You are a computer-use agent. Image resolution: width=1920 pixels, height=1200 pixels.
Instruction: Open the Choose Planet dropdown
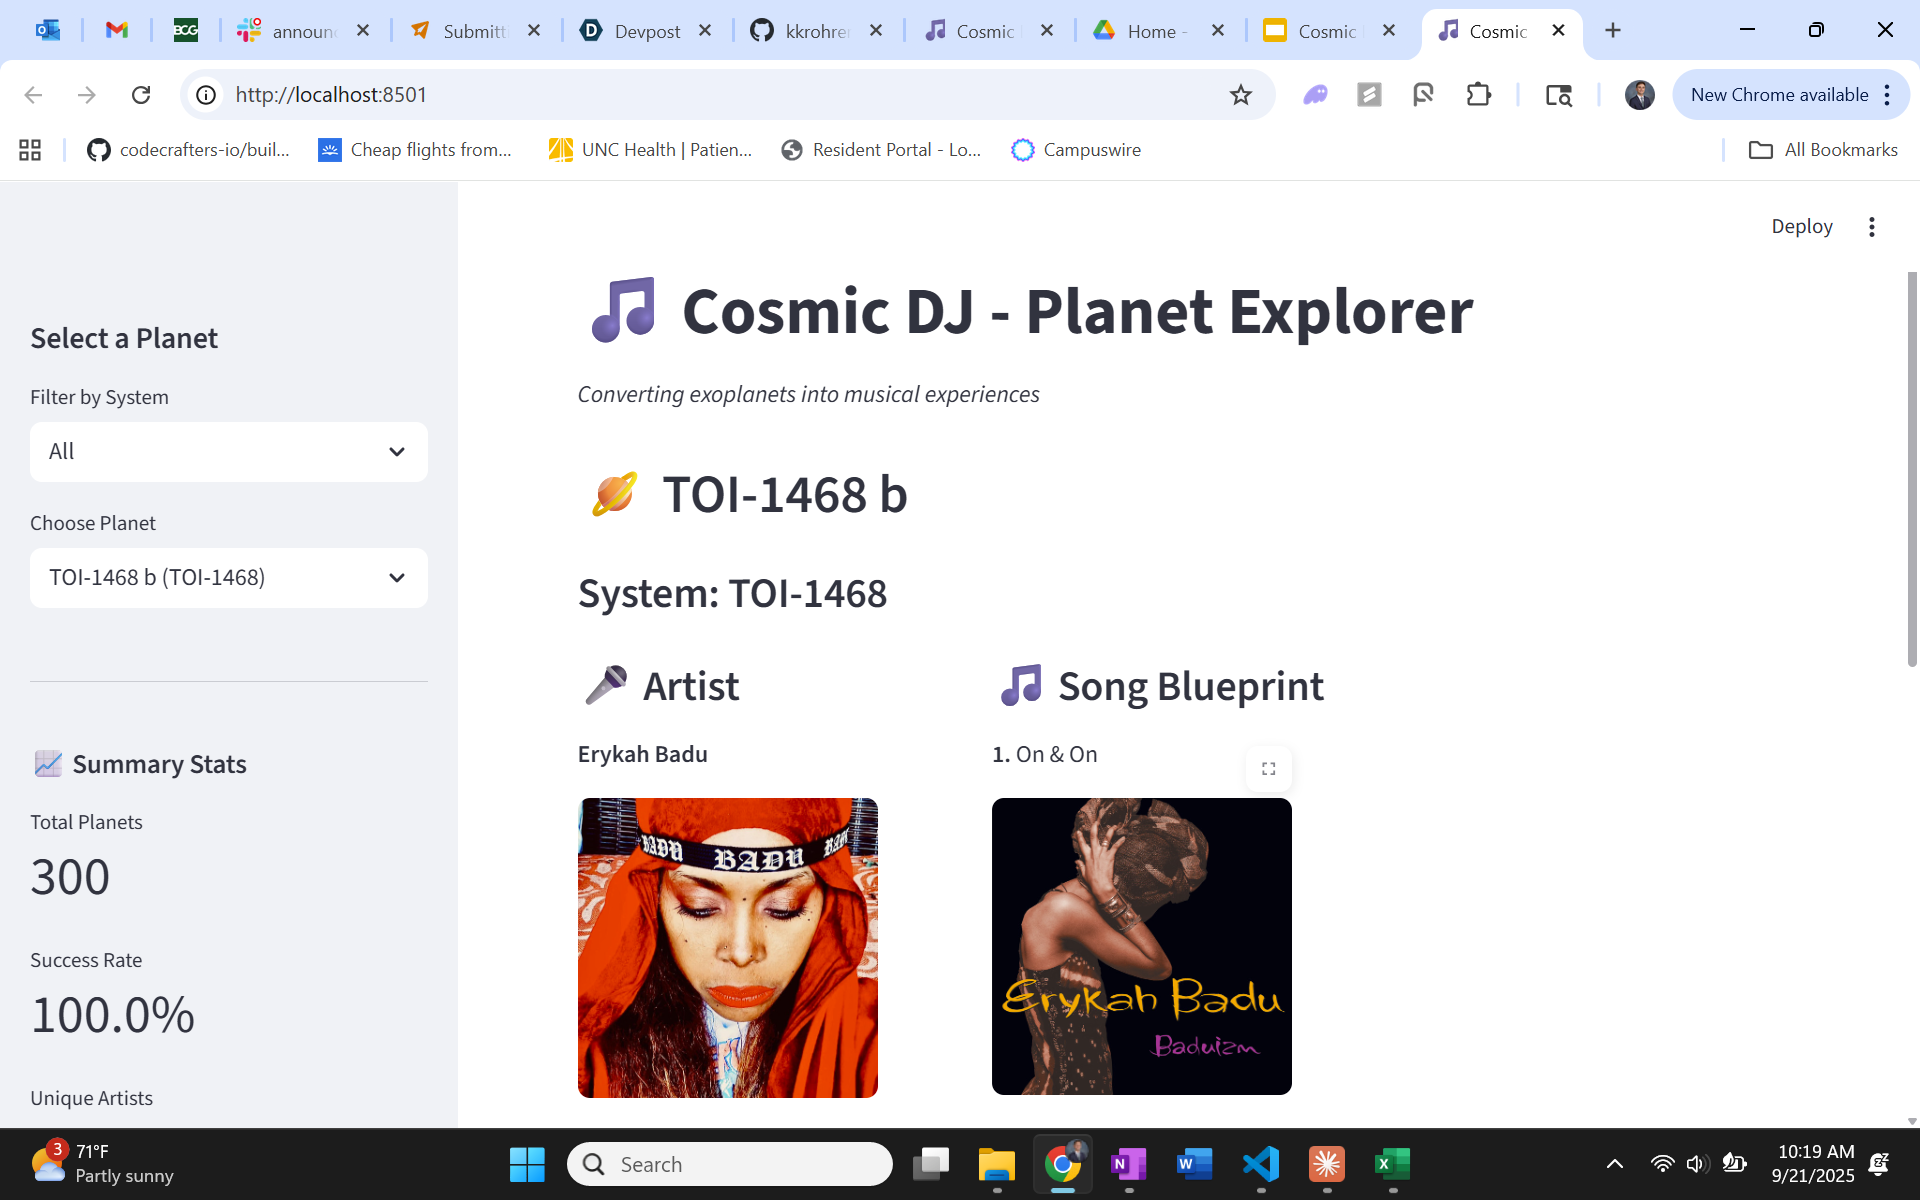229,578
